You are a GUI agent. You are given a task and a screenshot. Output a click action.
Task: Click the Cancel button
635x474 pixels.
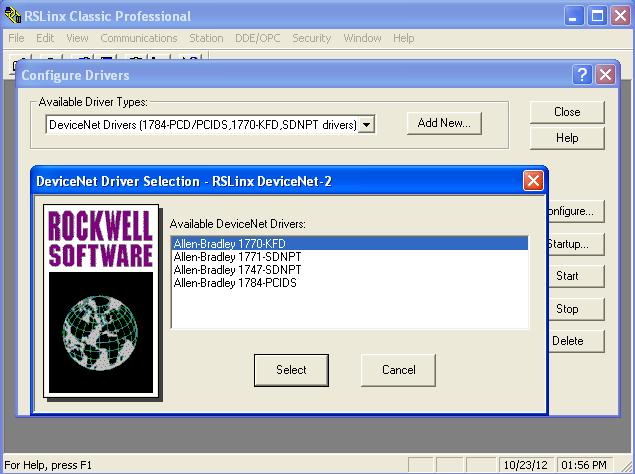coord(398,370)
